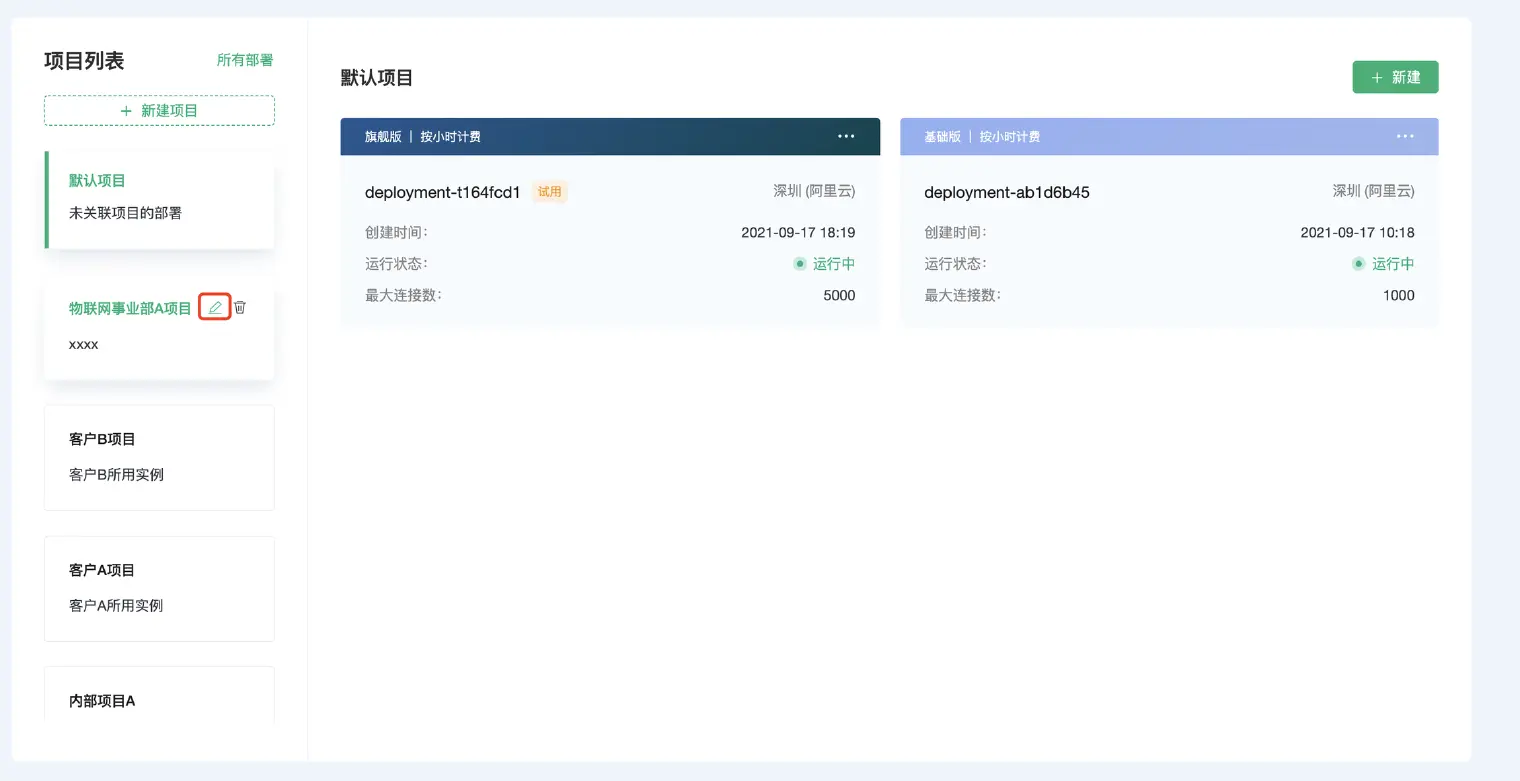This screenshot has width=1520, height=781.
Task: Click 深圳 (阿里云) on deployment-t164fcd1 card
Action: click(814, 191)
